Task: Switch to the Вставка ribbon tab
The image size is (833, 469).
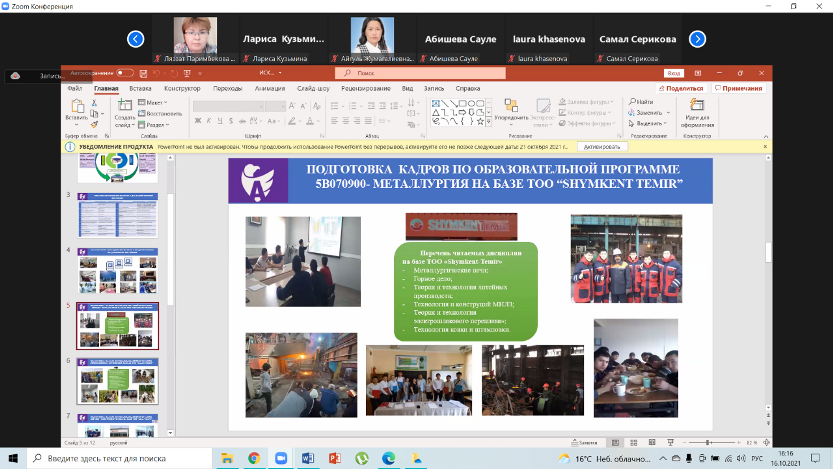Action: click(x=140, y=88)
